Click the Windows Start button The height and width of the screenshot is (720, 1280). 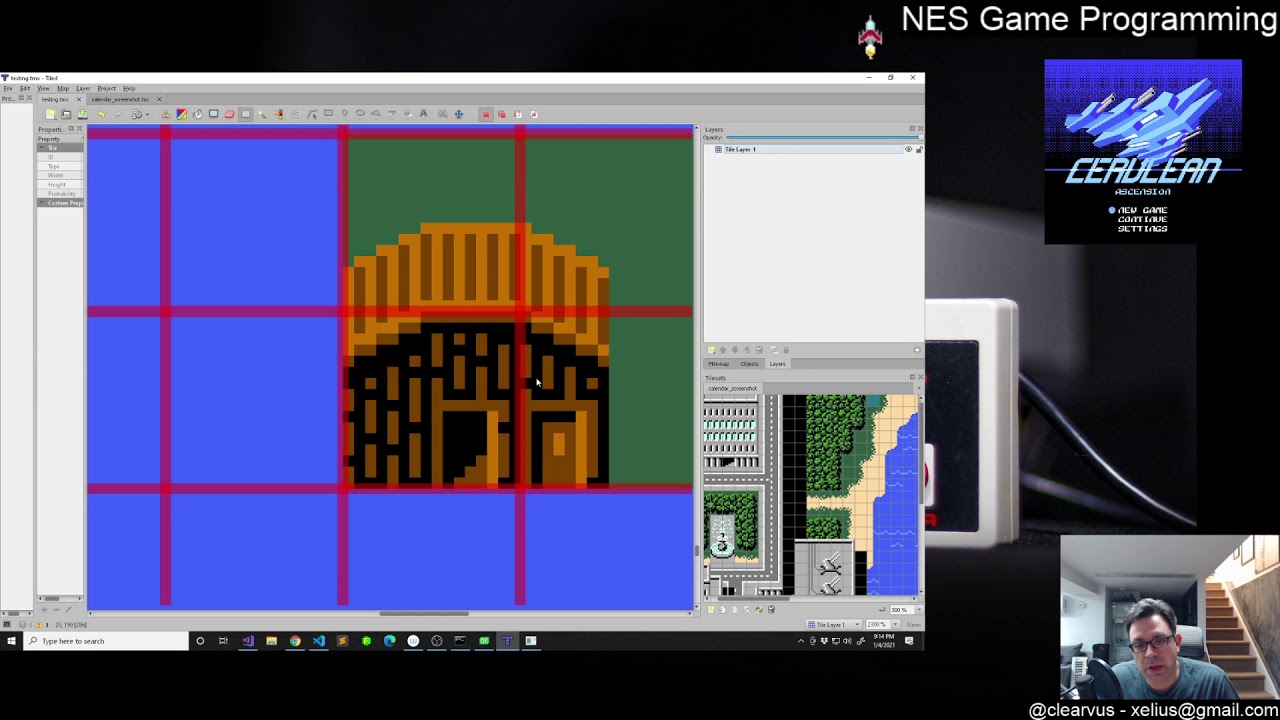point(11,641)
